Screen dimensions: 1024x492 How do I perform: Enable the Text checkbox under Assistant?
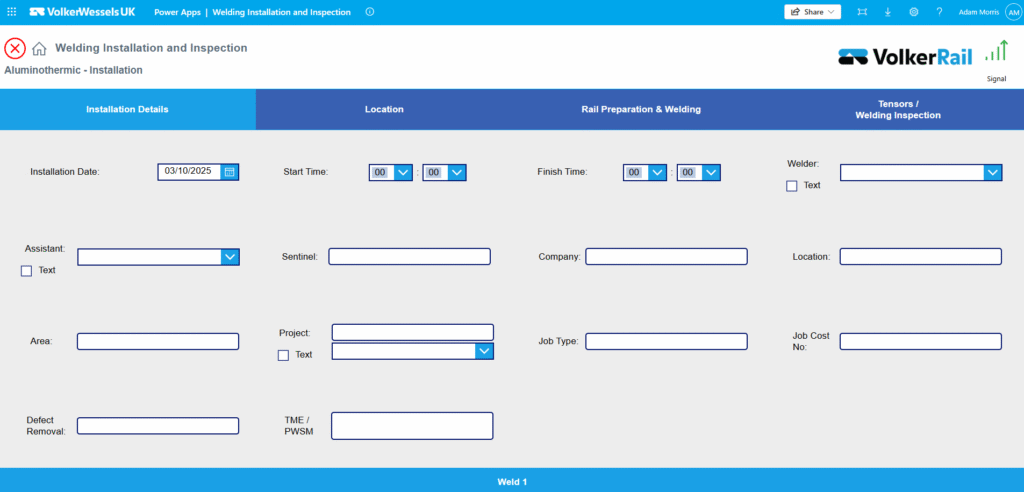[x=27, y=271]
